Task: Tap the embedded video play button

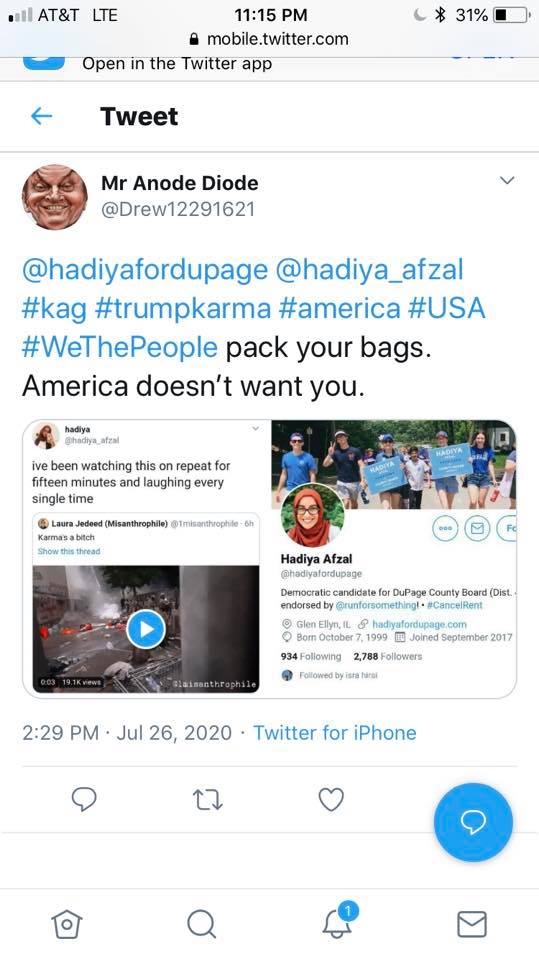Action: pyautogui.click(x=146, y=629)
